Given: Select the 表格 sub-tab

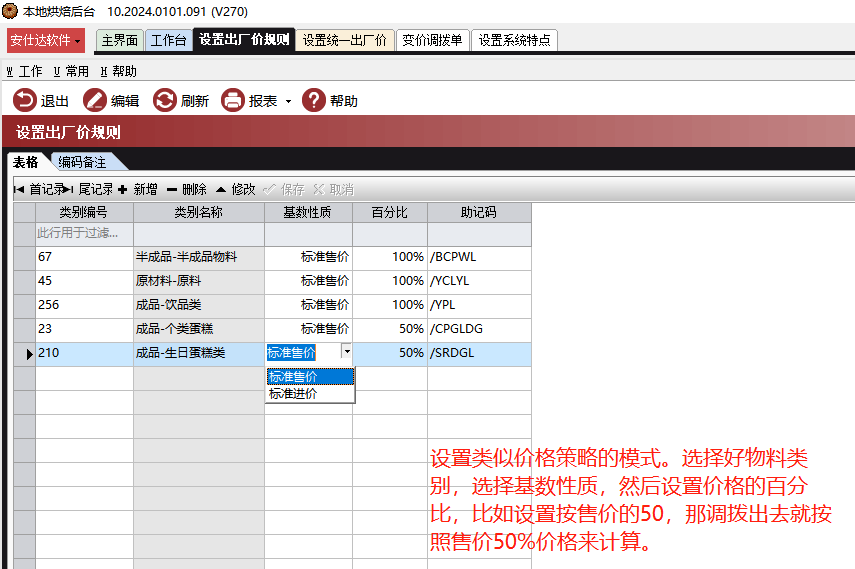Looking at the screenshot, I should (26, 162).
